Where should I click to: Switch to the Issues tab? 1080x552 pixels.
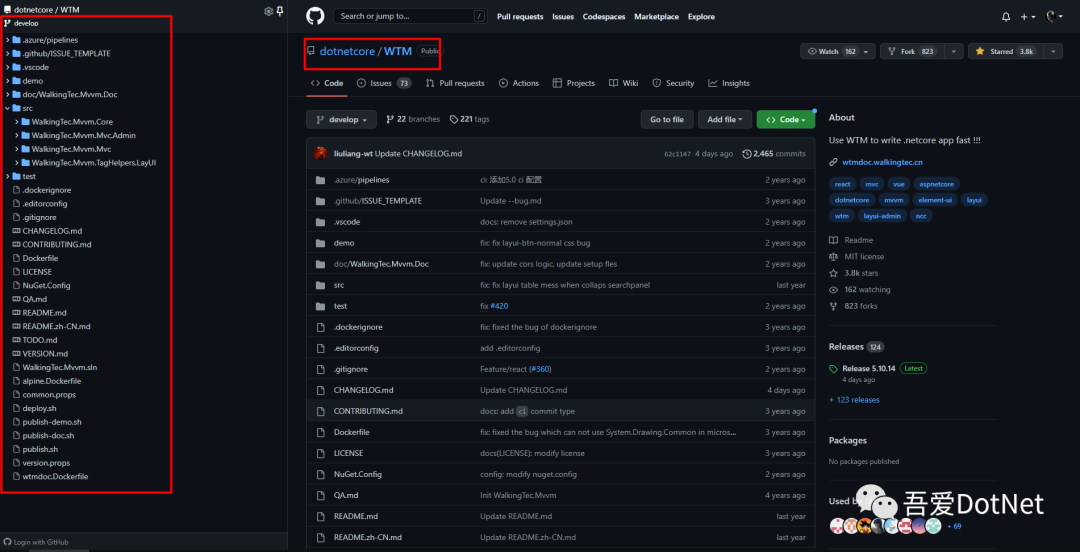coord(384,83)
